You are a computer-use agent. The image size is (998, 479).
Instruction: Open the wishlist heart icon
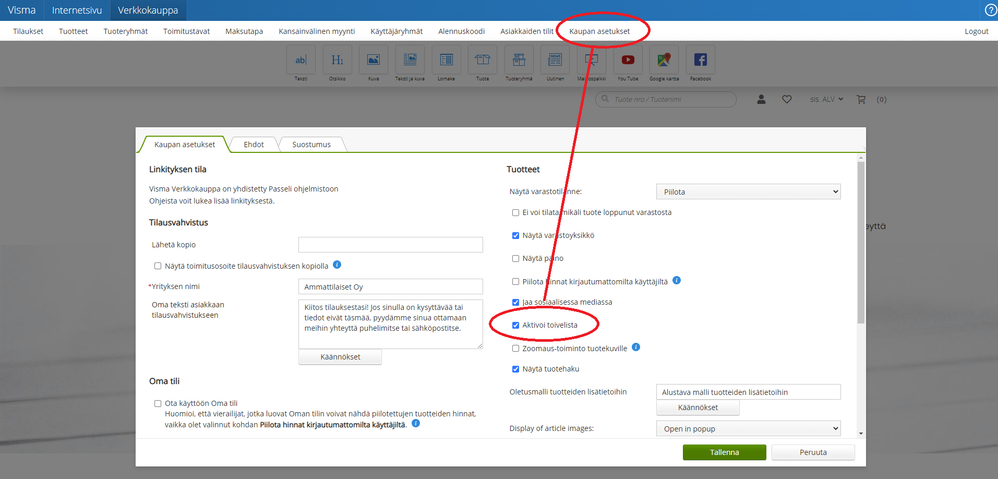pos(787,99)
